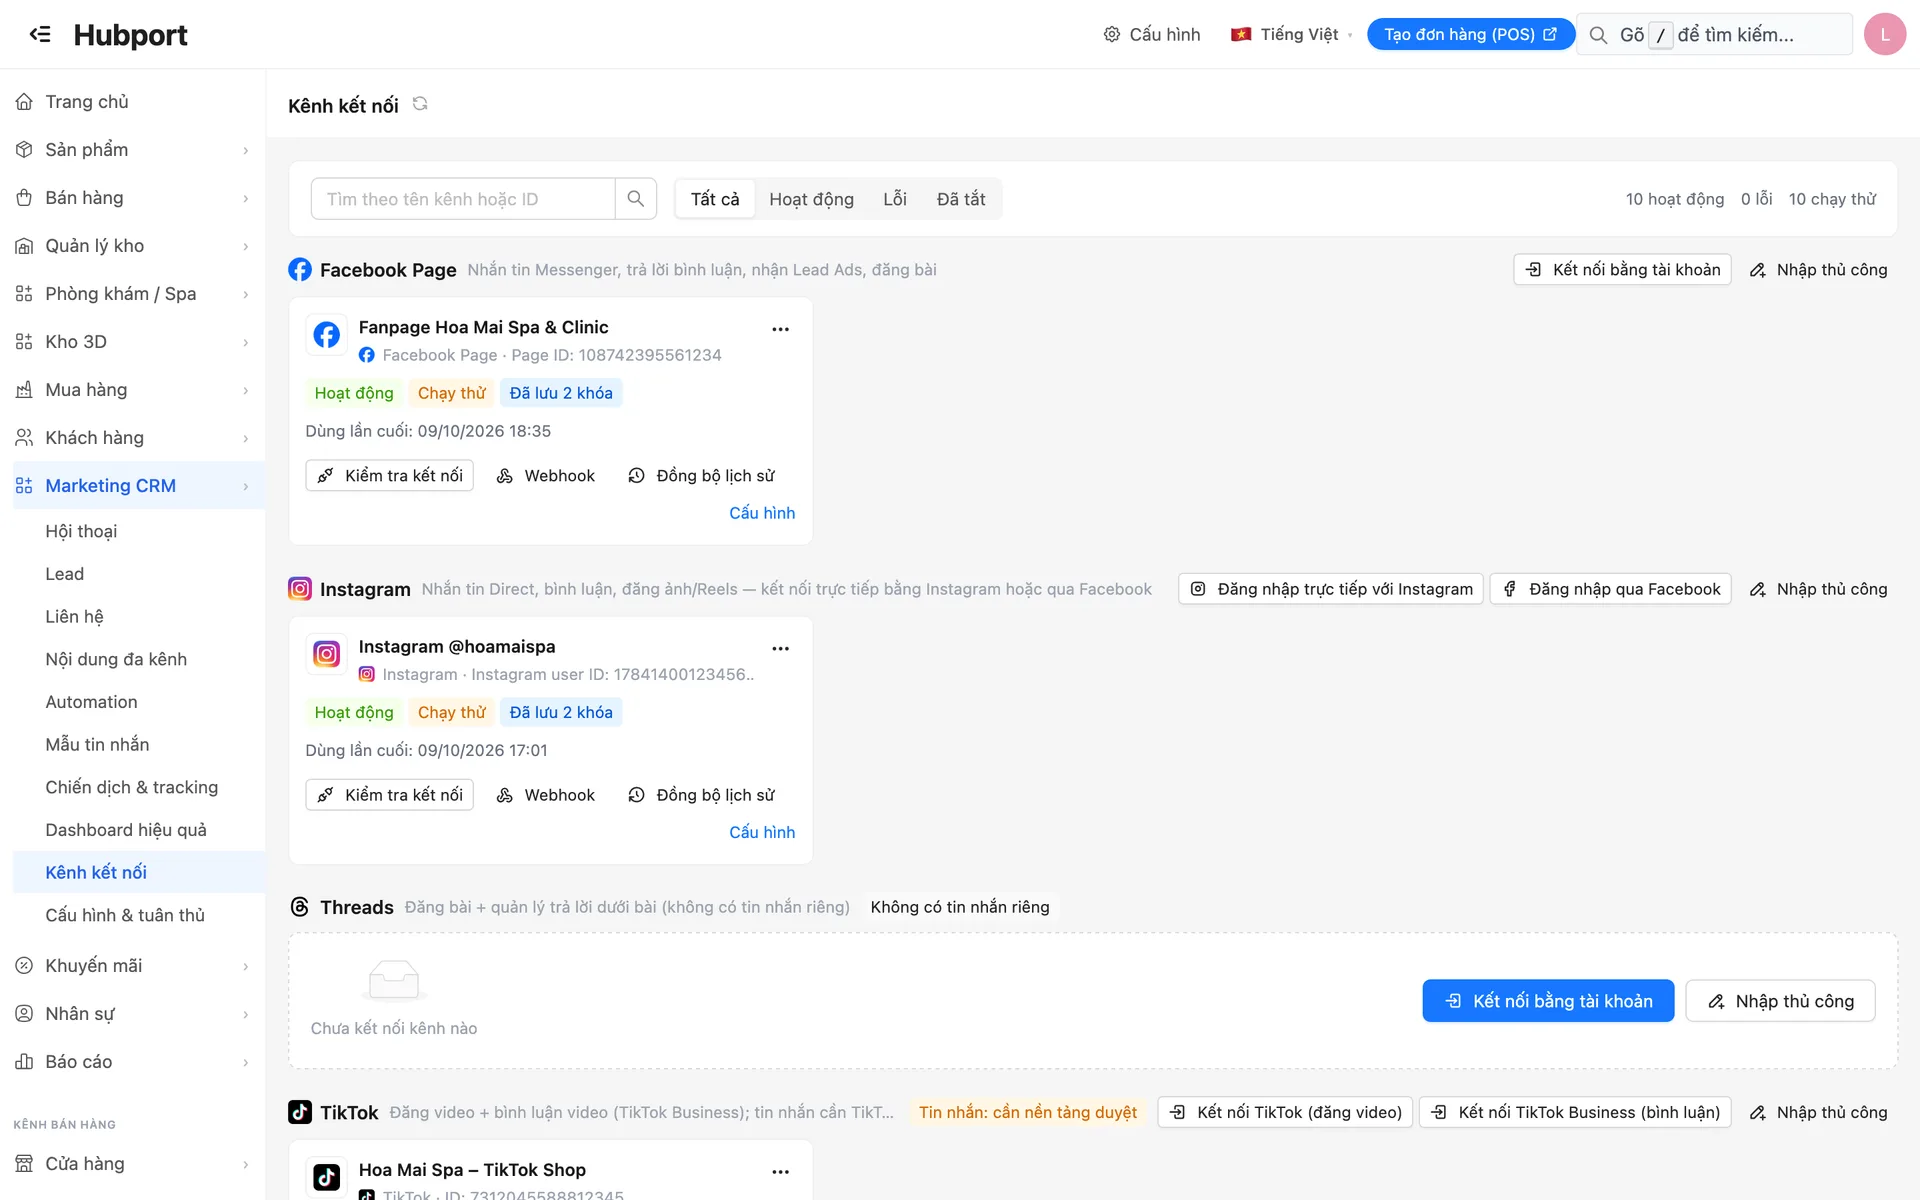Switch to the Hoạt động filter tab

[x=811, y=199]
